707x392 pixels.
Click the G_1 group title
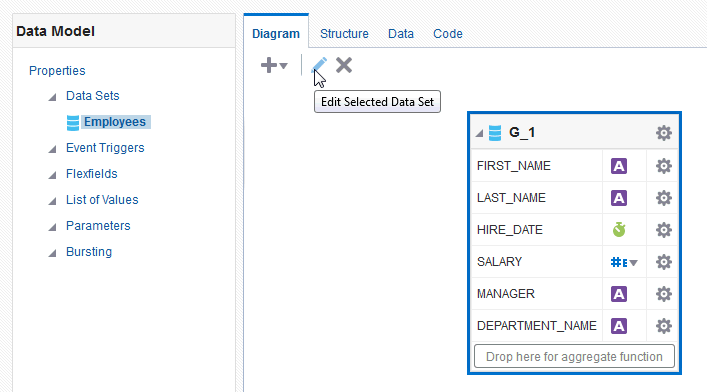pos(522,133)
